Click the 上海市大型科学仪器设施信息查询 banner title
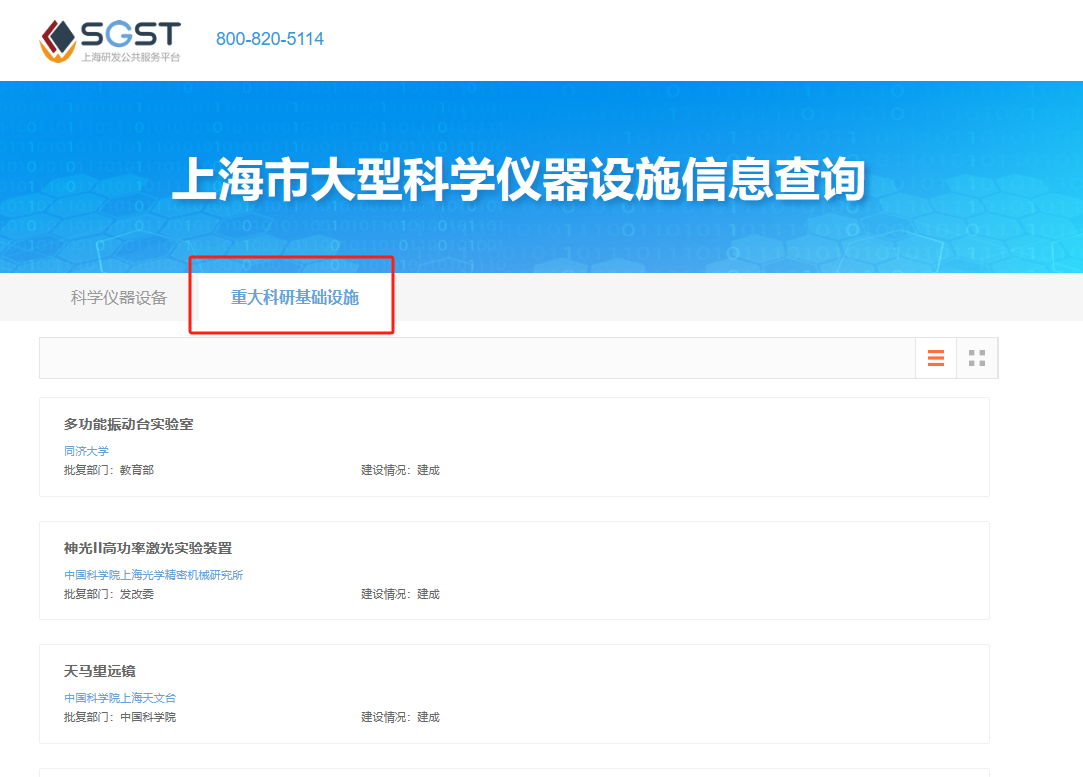The height and width of the screenshot is (777, 1083). coord(519,180)
